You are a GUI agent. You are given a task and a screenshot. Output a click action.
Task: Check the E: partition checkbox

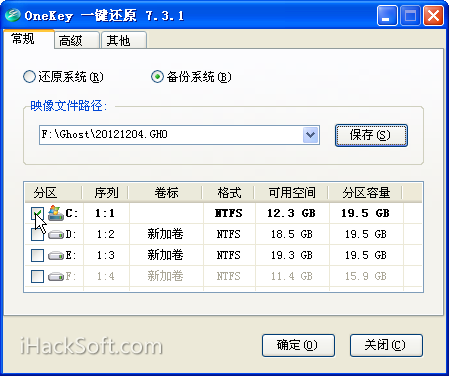point(37,255)
